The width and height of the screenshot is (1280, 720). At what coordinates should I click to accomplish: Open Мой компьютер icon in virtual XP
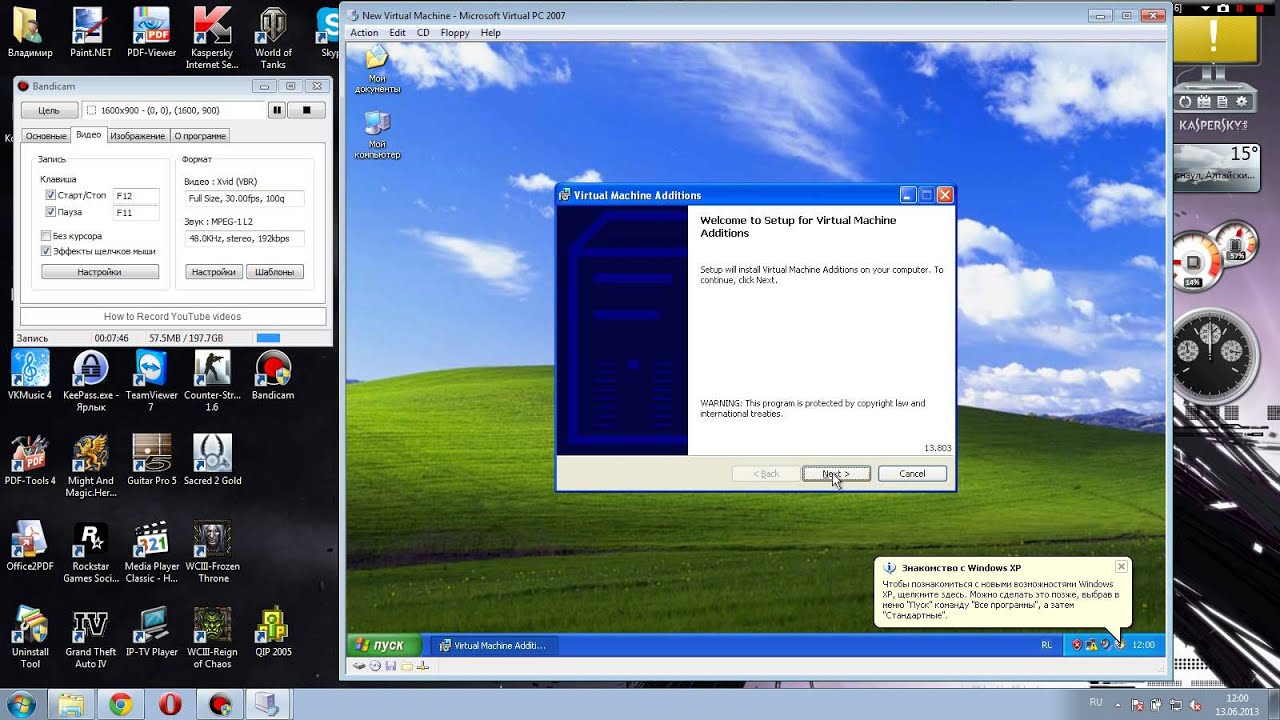click(x=377, y=135)
